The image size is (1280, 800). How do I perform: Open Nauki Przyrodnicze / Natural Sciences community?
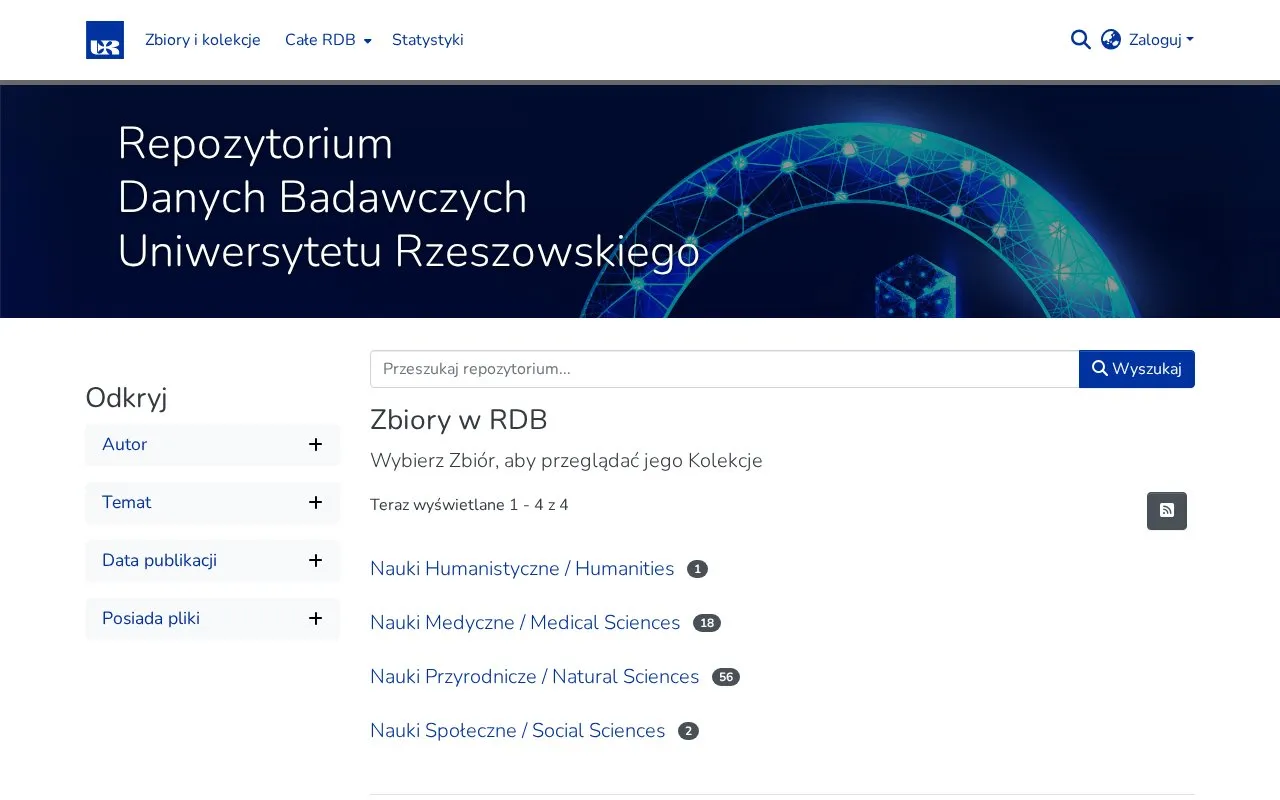tap(535, 677)
